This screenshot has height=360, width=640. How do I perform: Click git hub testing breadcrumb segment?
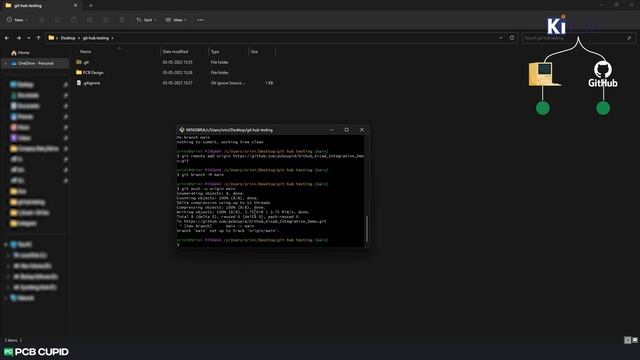[x=96, y=38]
